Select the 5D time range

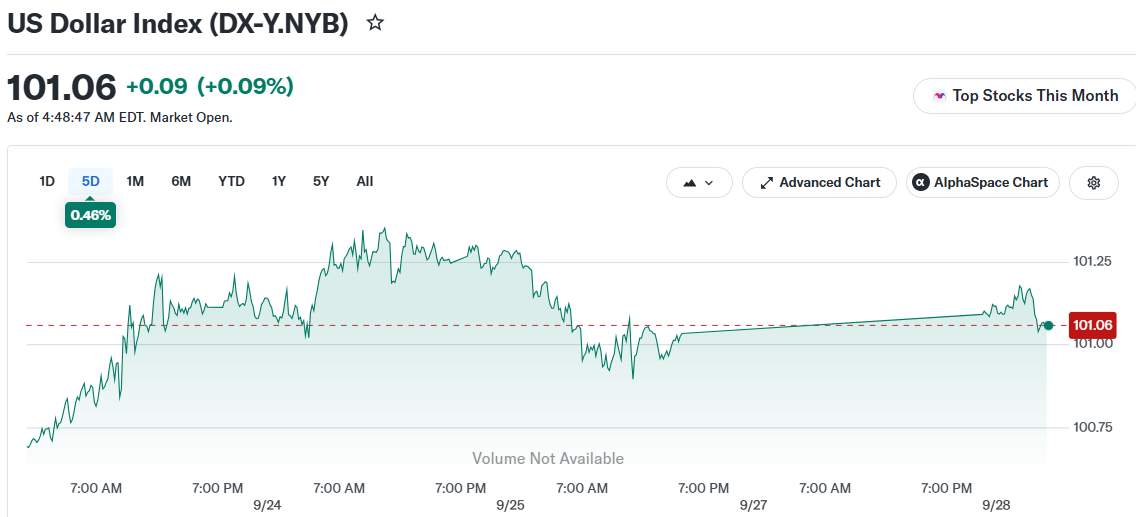click(x=91, y=182)
